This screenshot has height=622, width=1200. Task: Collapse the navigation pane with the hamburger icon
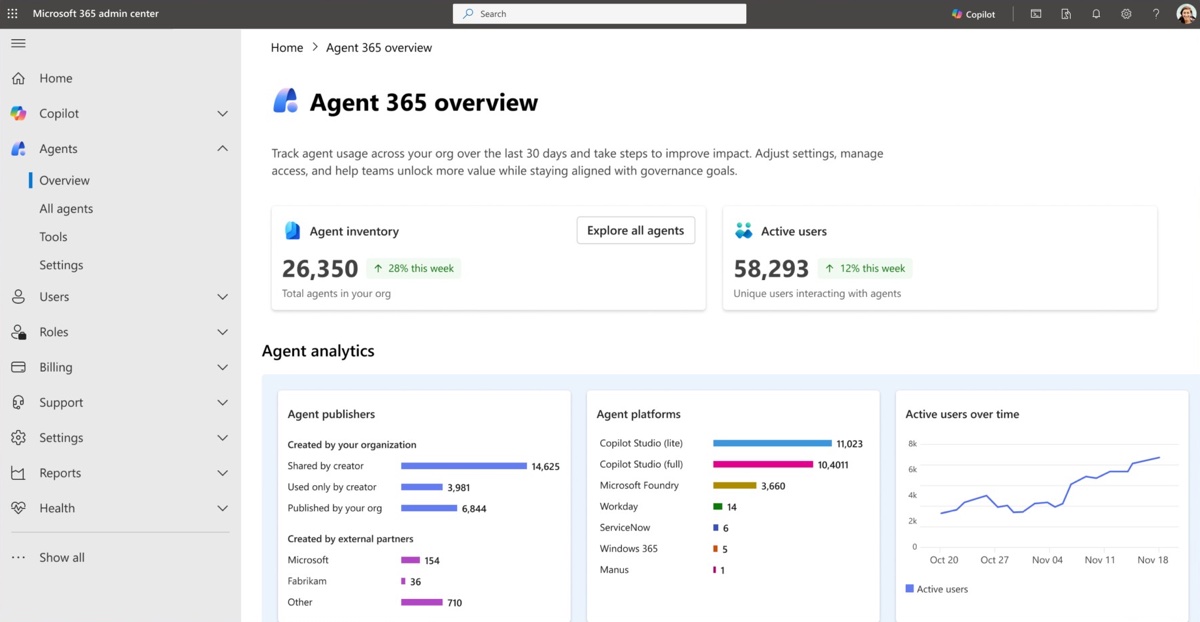click(x=17, y=43)
